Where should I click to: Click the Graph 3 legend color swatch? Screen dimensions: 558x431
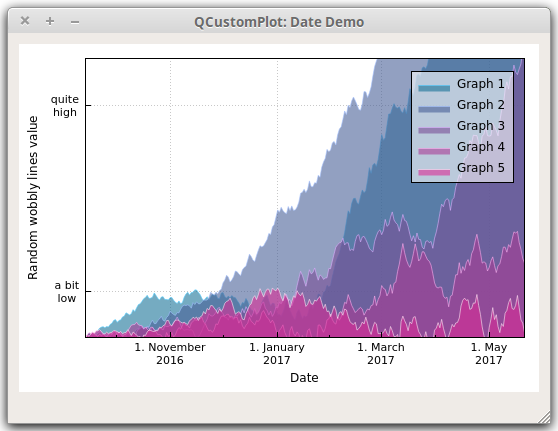pos(434,130)
